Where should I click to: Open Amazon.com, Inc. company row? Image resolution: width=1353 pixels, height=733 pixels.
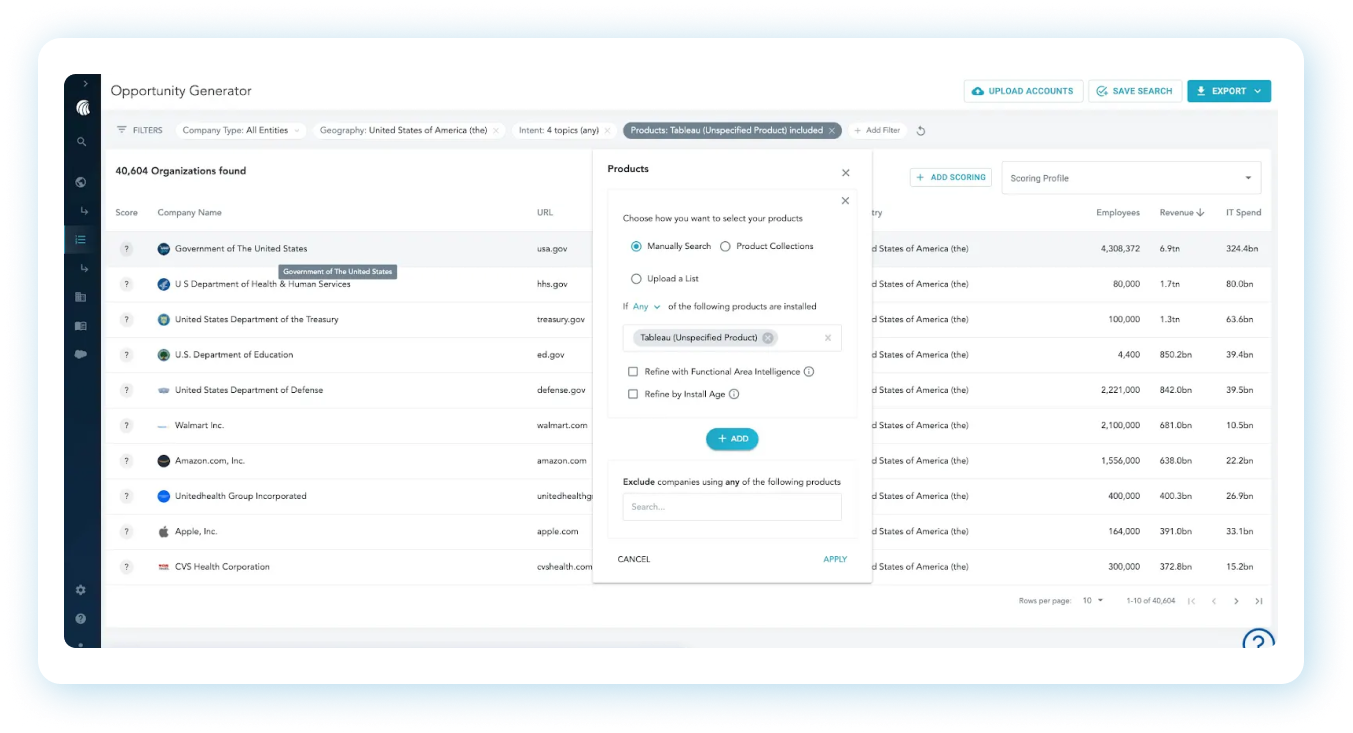(688, 461)
